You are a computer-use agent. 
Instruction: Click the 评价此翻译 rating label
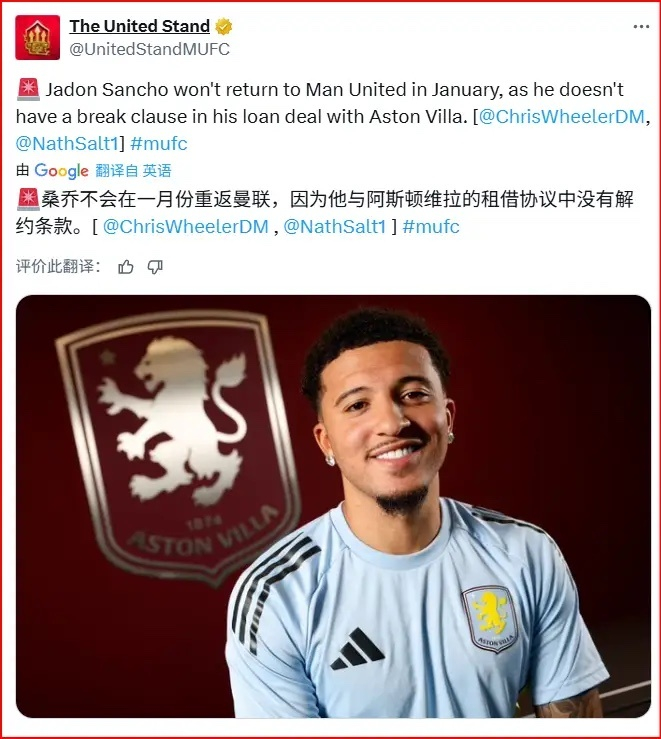coord(58,267)
